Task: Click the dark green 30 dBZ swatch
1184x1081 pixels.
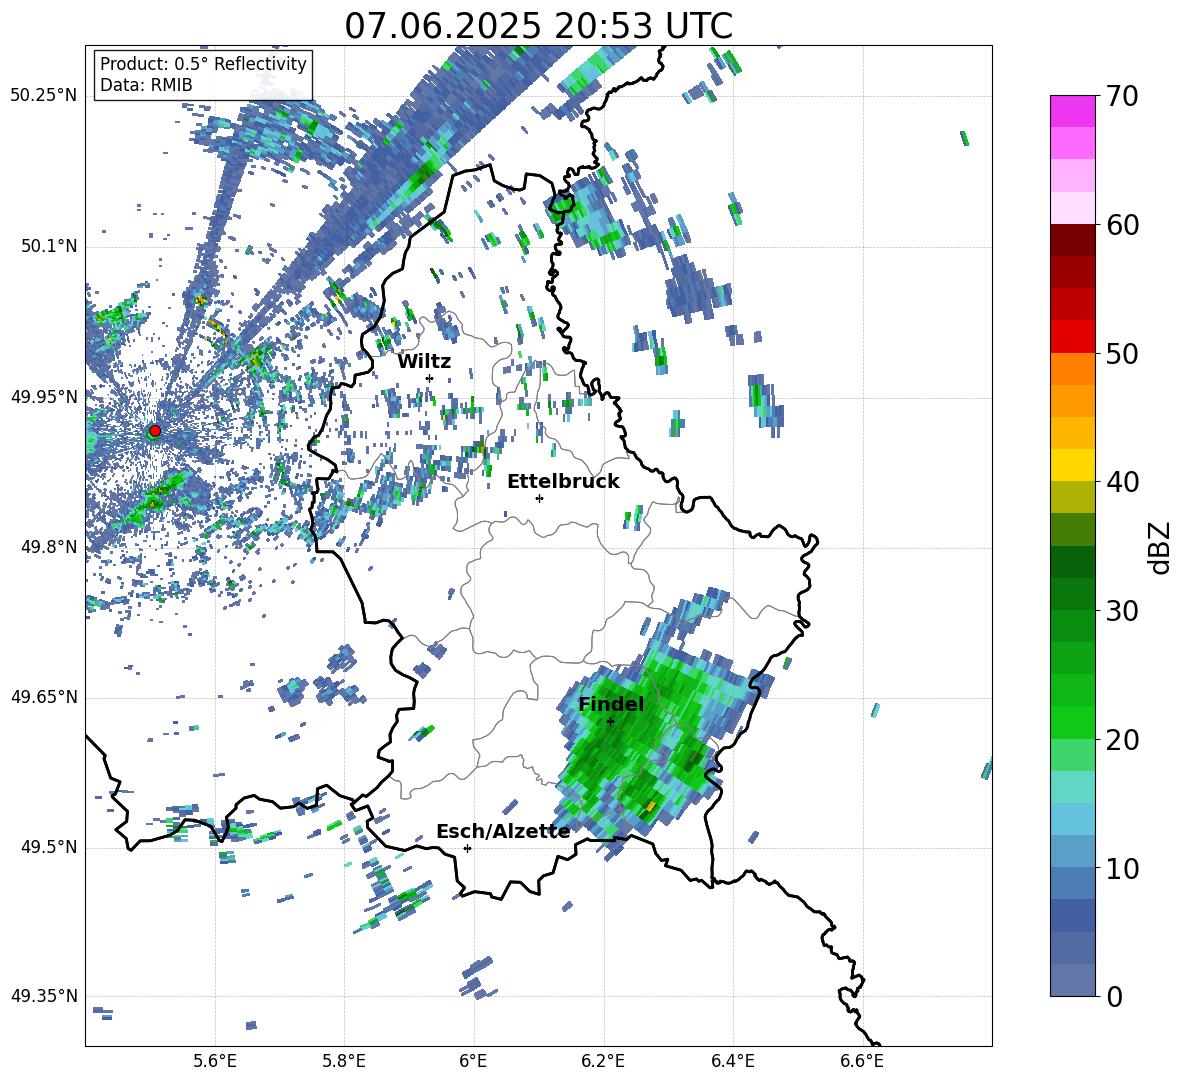Action: tap(1073, 593)
